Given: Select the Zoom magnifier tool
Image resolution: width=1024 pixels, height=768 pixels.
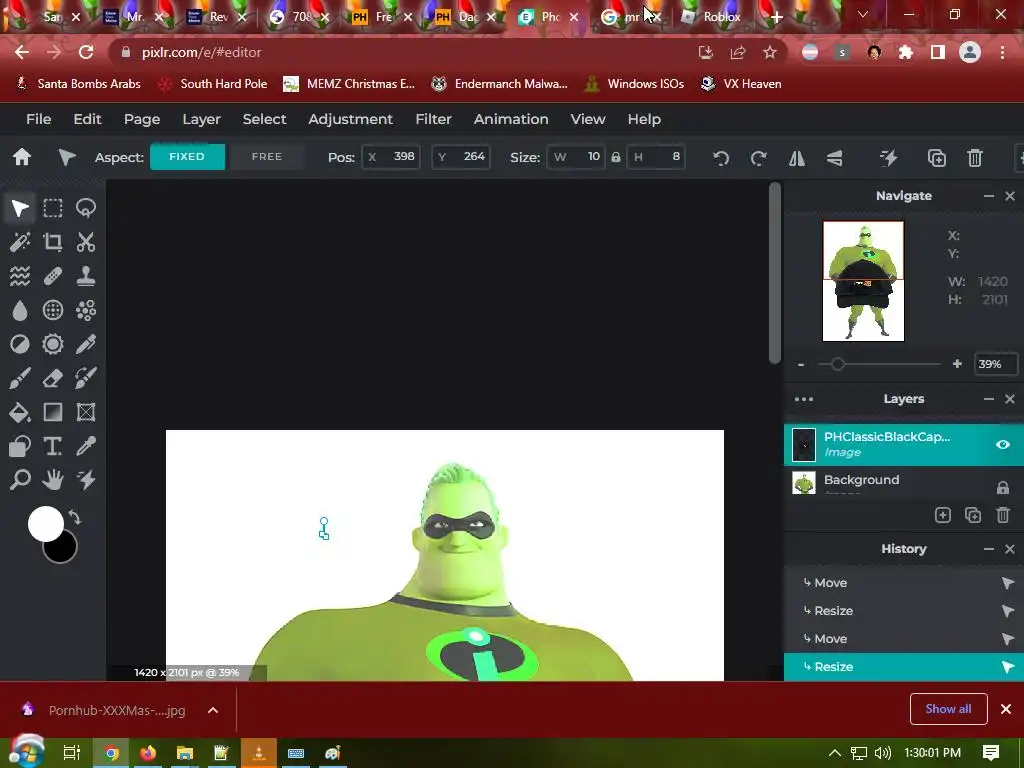Looking at the screenshot, I should coord(20,479).
